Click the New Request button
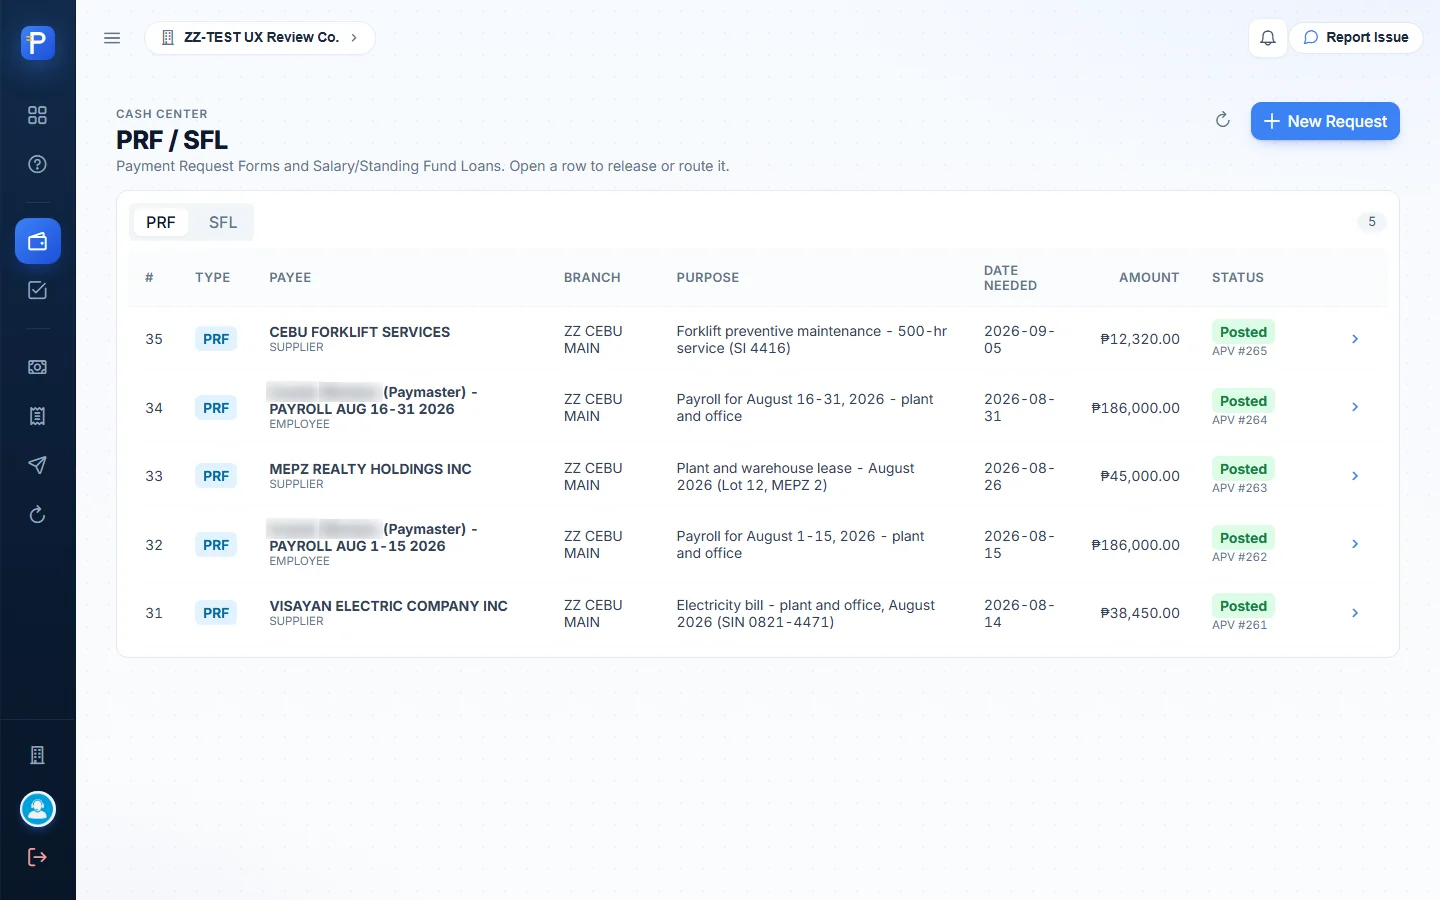Screen dimensions: 1440x900 pos(1325,121)
